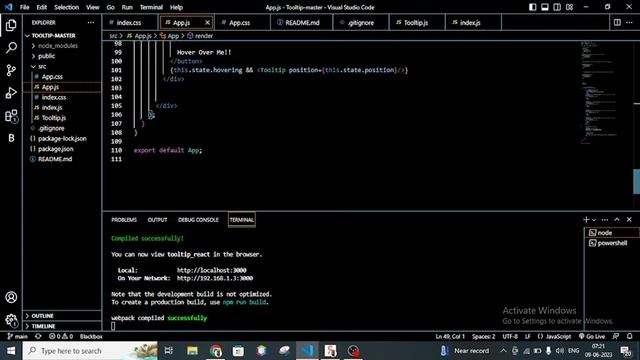
Task: Toggle the secondary side bar layout icon
Action: (557, 7)
